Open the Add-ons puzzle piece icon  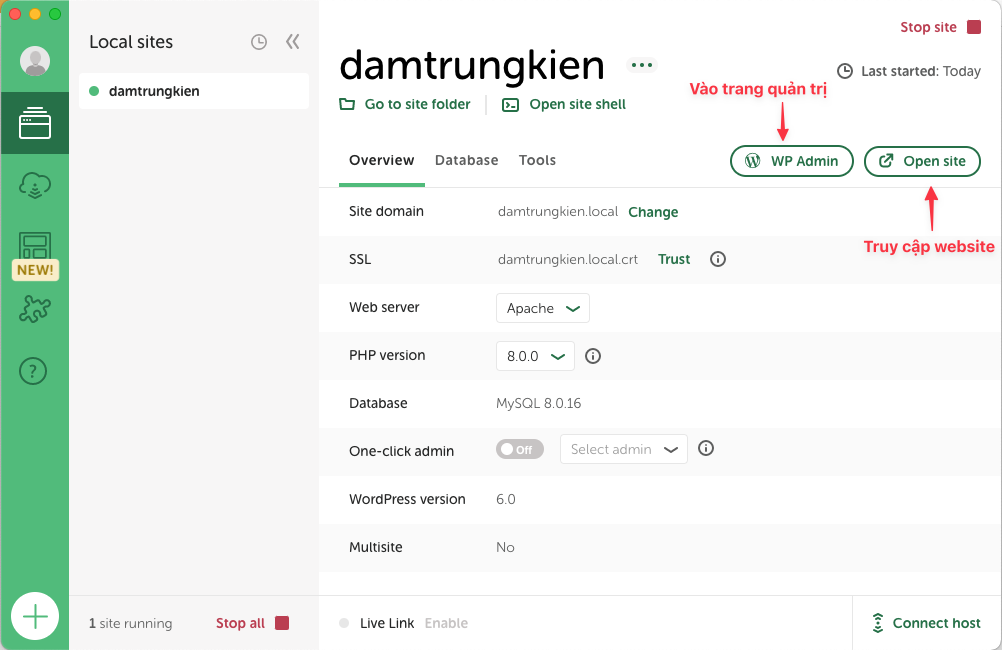tap(35, 309)
